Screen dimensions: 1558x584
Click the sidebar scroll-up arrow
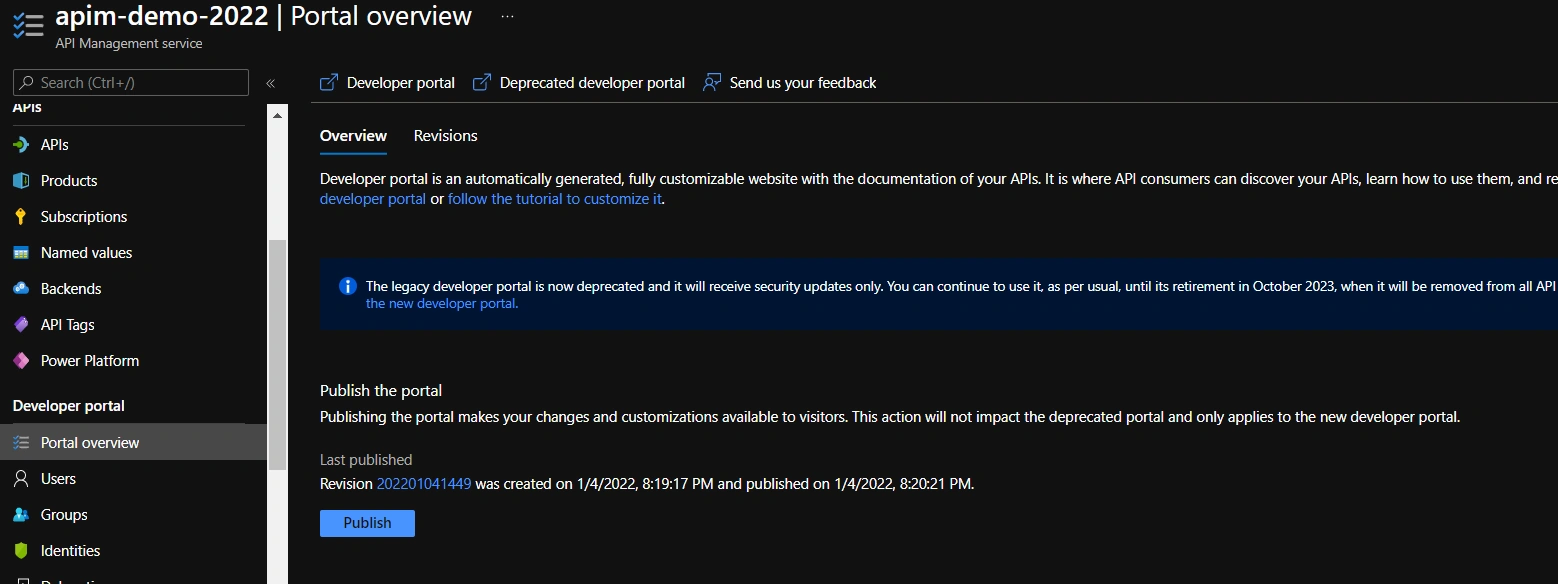coord(277,116)
